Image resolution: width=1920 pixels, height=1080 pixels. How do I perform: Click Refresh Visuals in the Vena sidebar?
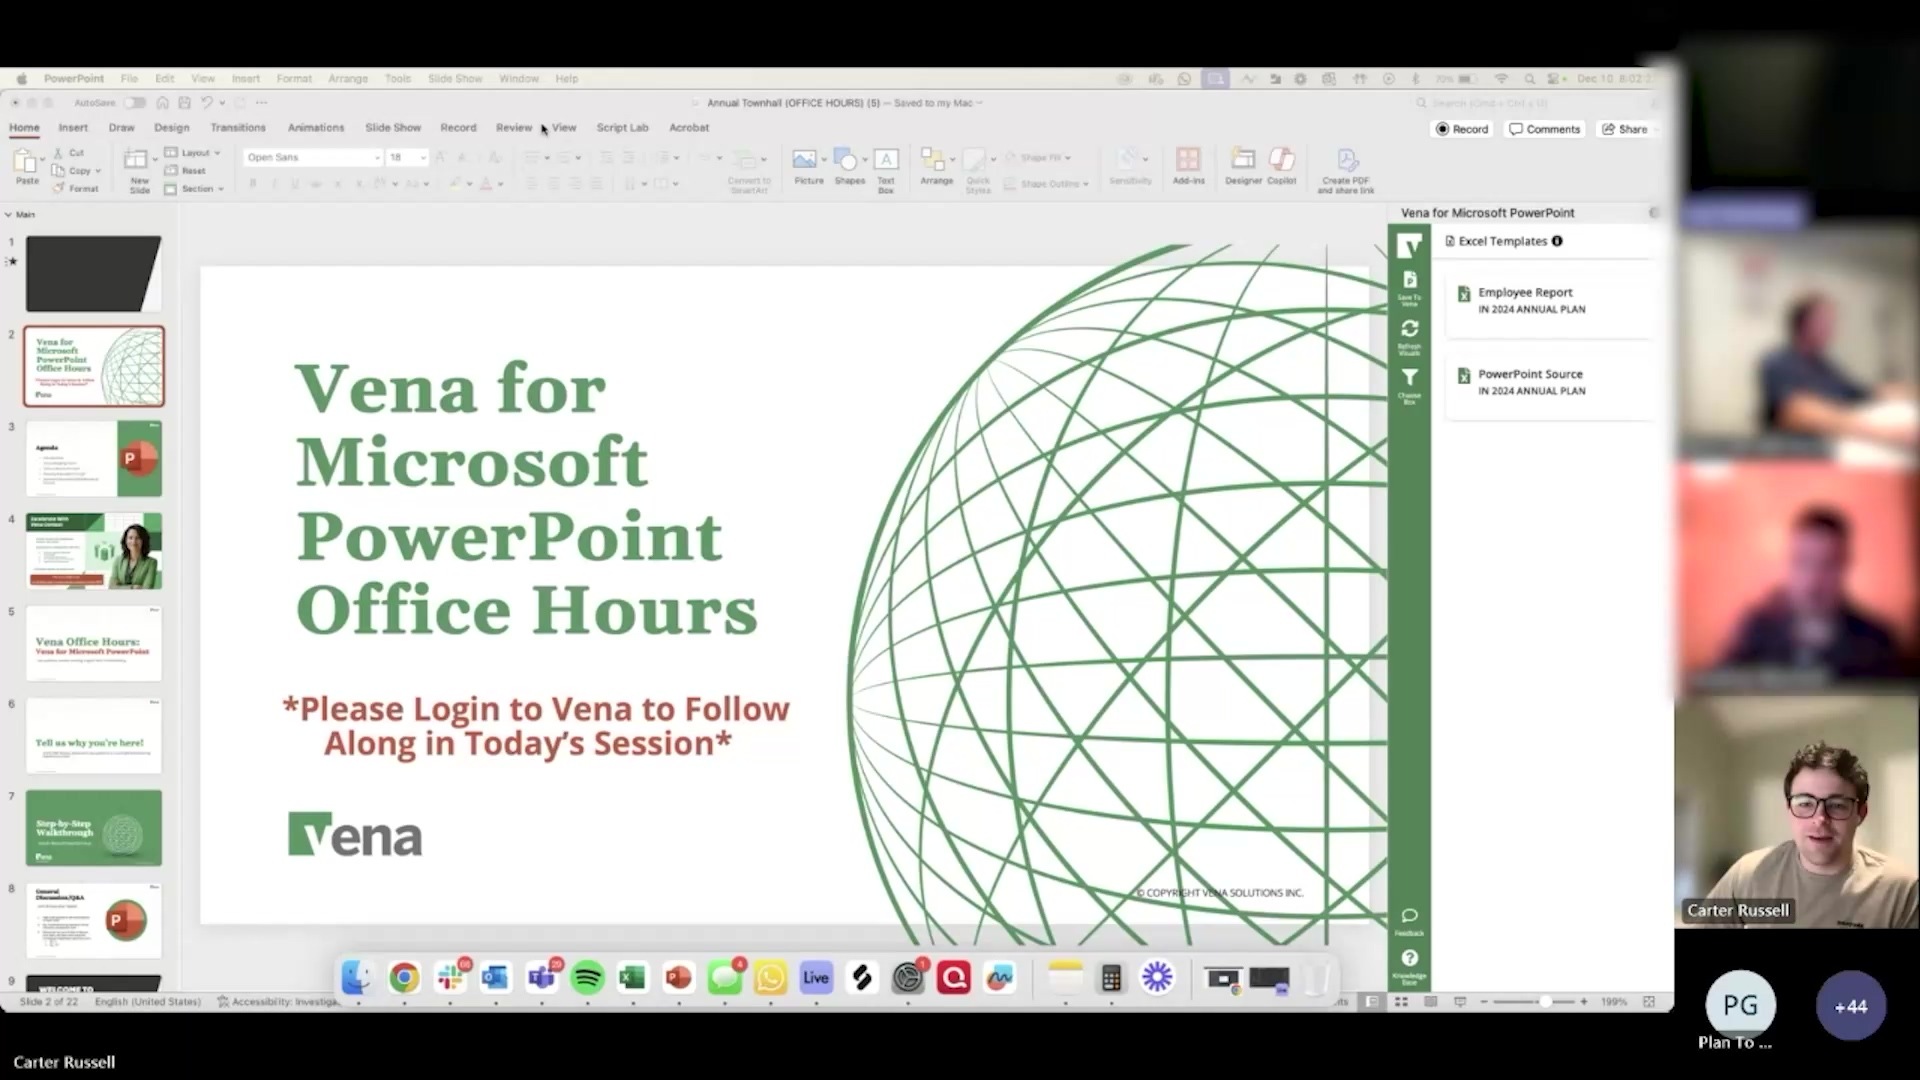(1410, 330)
